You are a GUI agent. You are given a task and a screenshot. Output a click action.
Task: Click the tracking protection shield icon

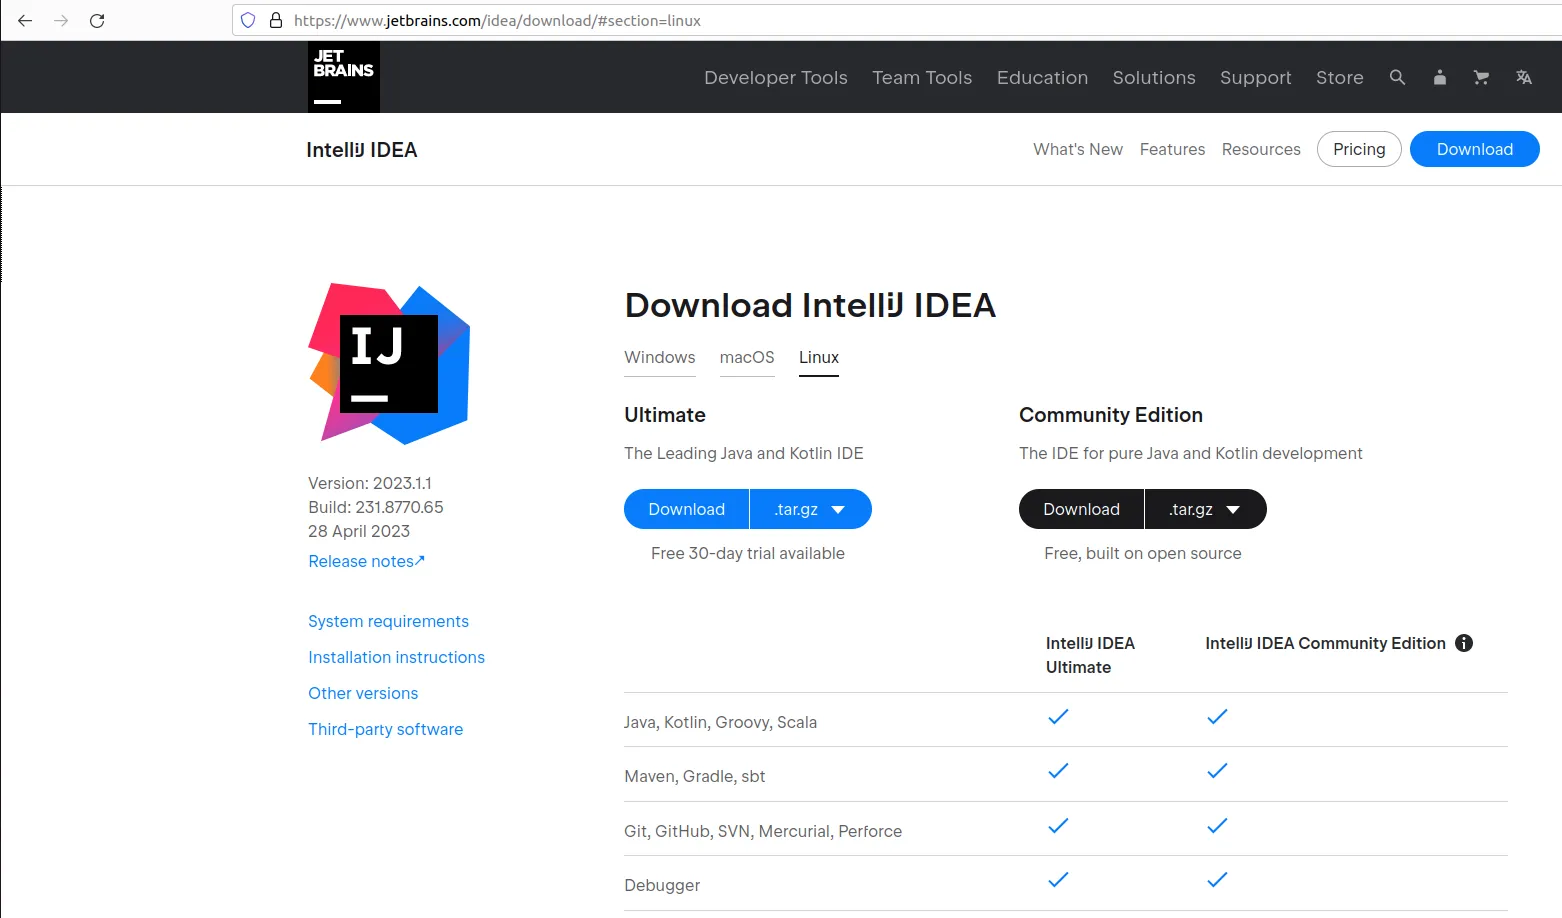point(248,20)
